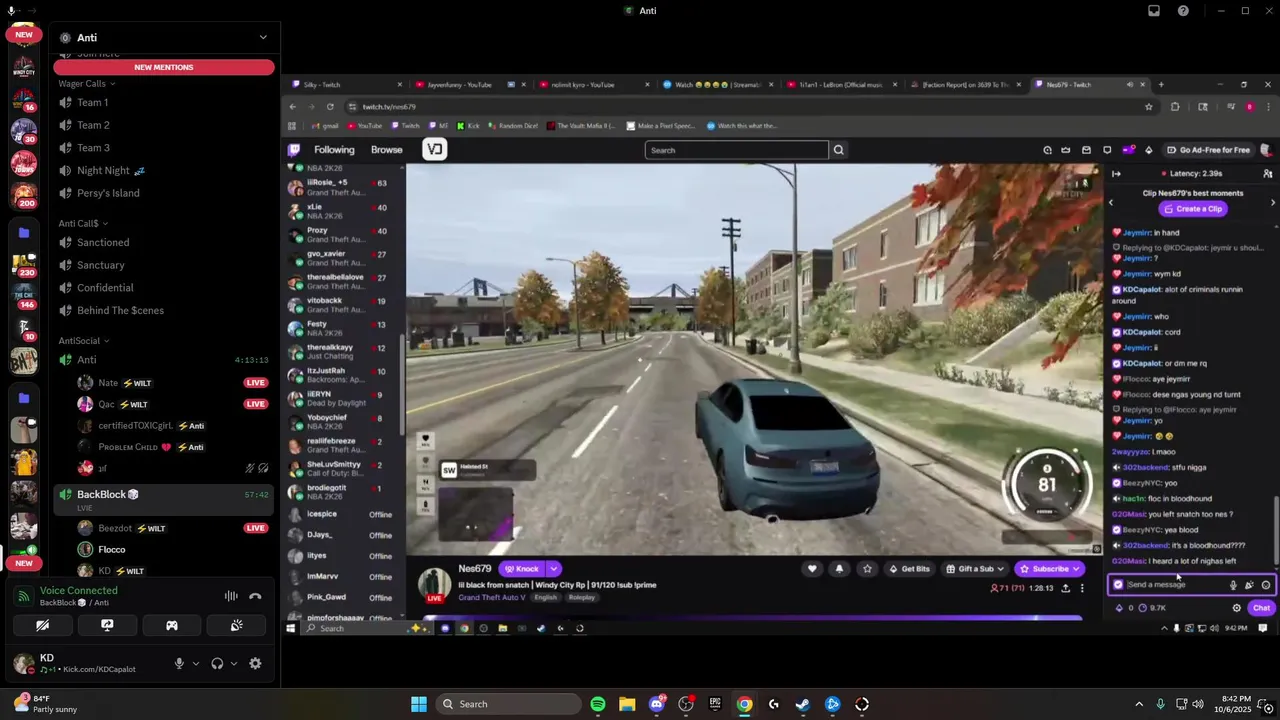This screenshot has width=1280, height=720.
Task: Collapse the Anti Call$ category
Action: (83, 223)
